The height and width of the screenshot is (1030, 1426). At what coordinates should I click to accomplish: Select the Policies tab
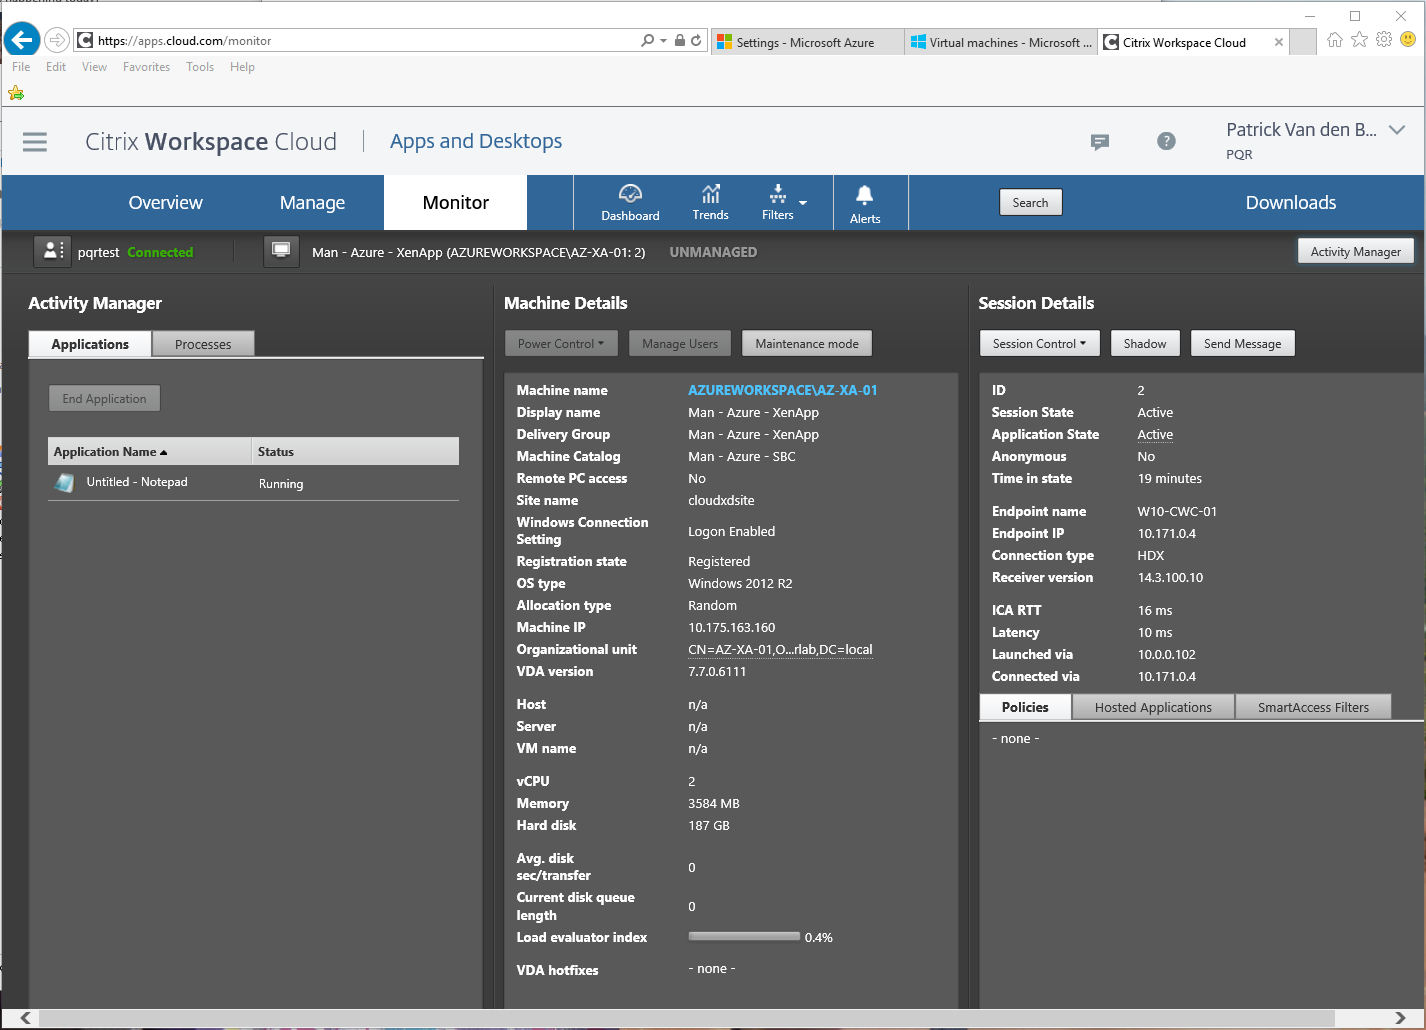[1025, 707]
